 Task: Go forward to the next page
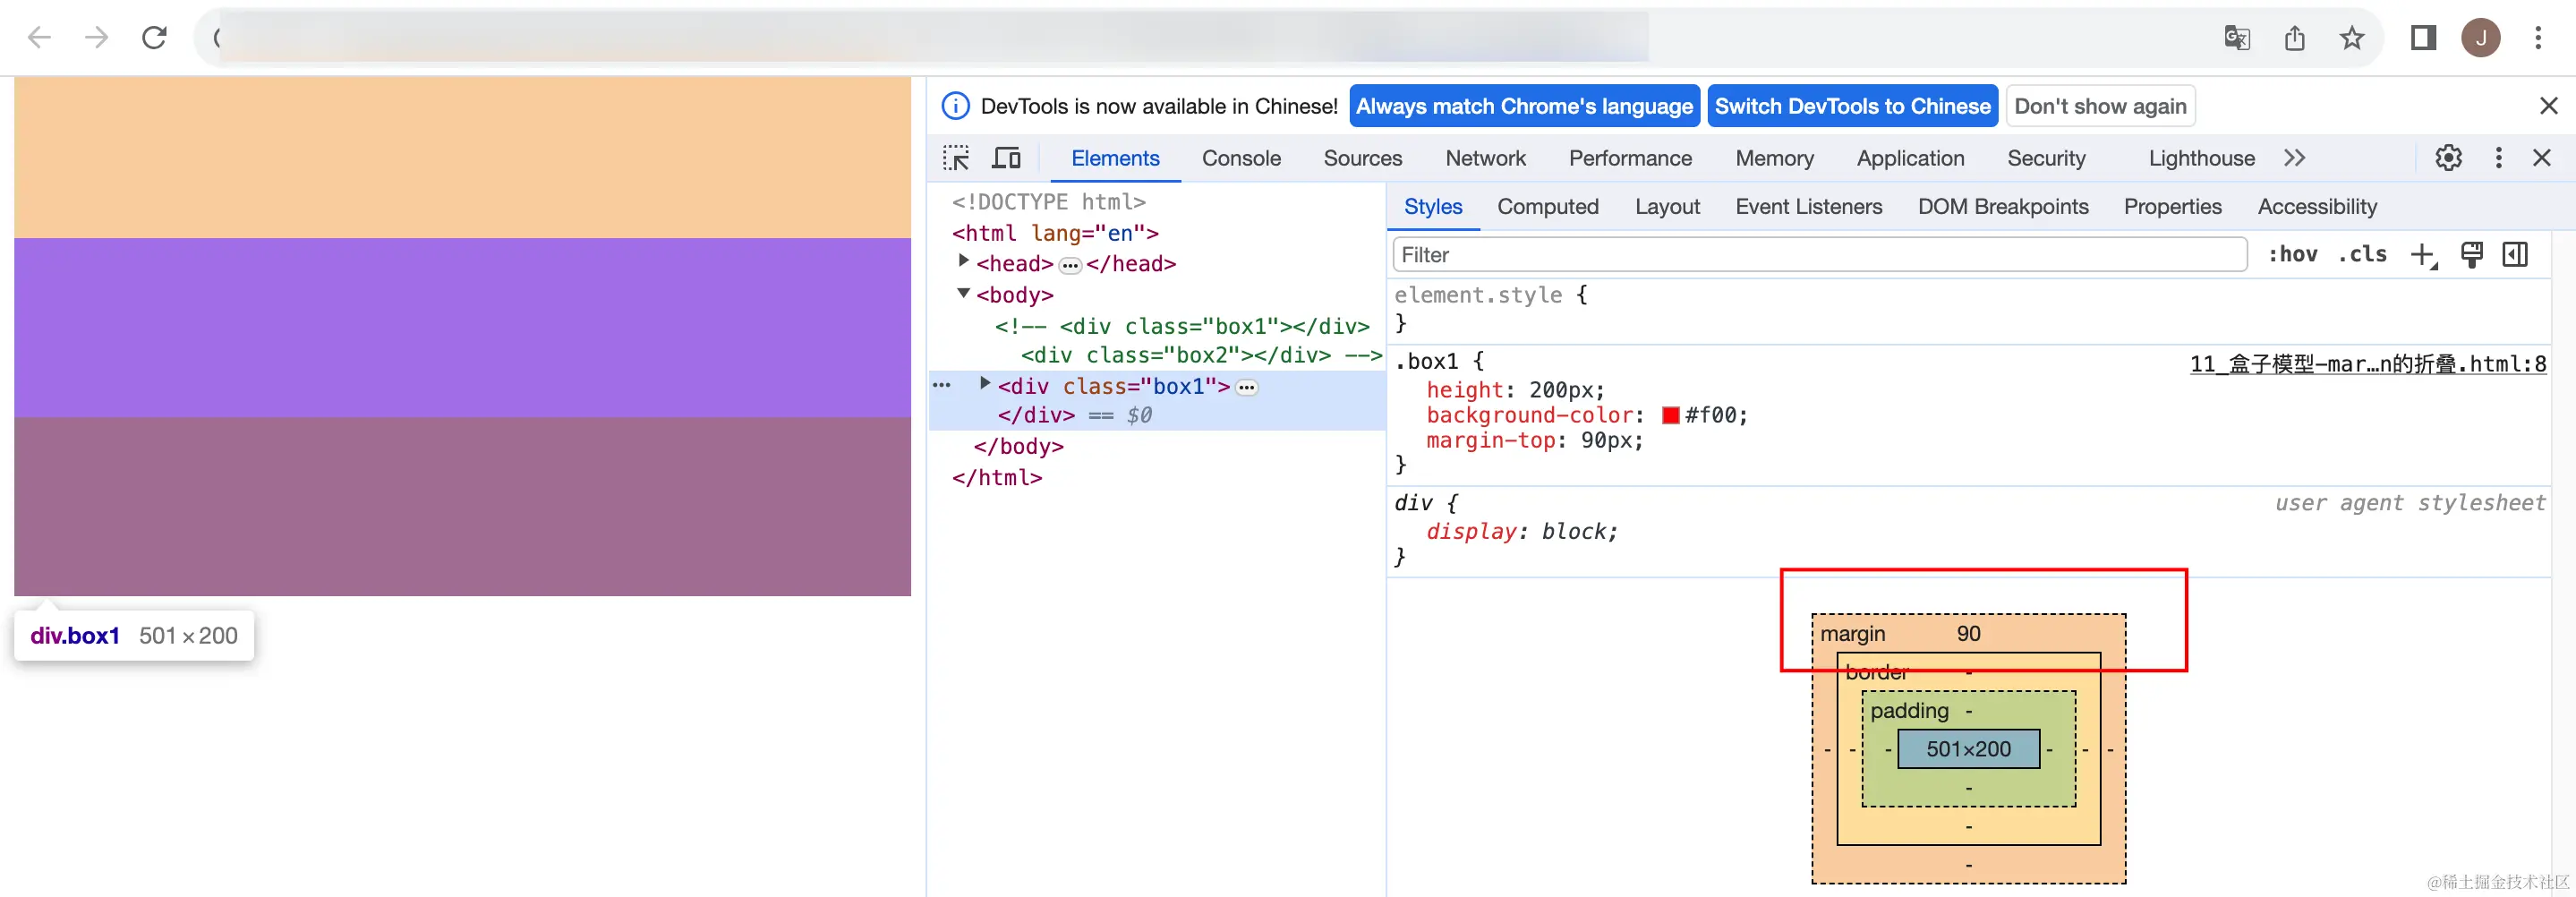point(96,38)
